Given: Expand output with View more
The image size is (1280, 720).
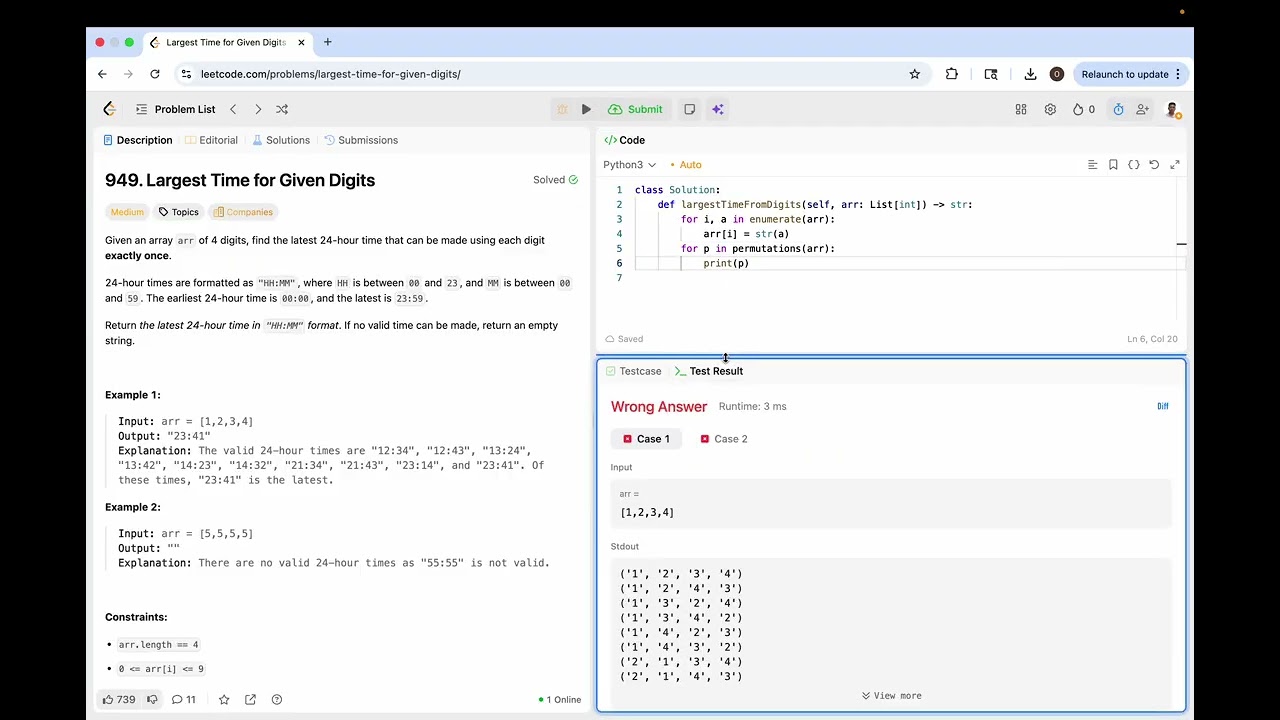Looking at the screenshot, I should point(891,696).
